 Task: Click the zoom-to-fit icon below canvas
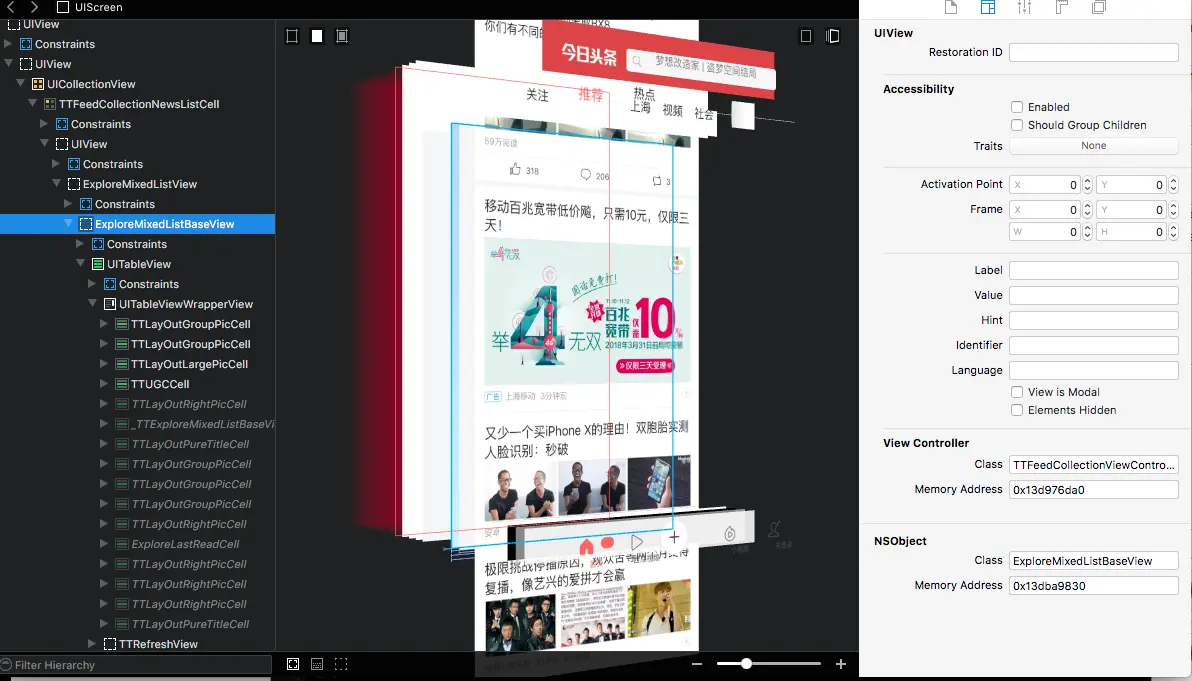pos(293,664)
